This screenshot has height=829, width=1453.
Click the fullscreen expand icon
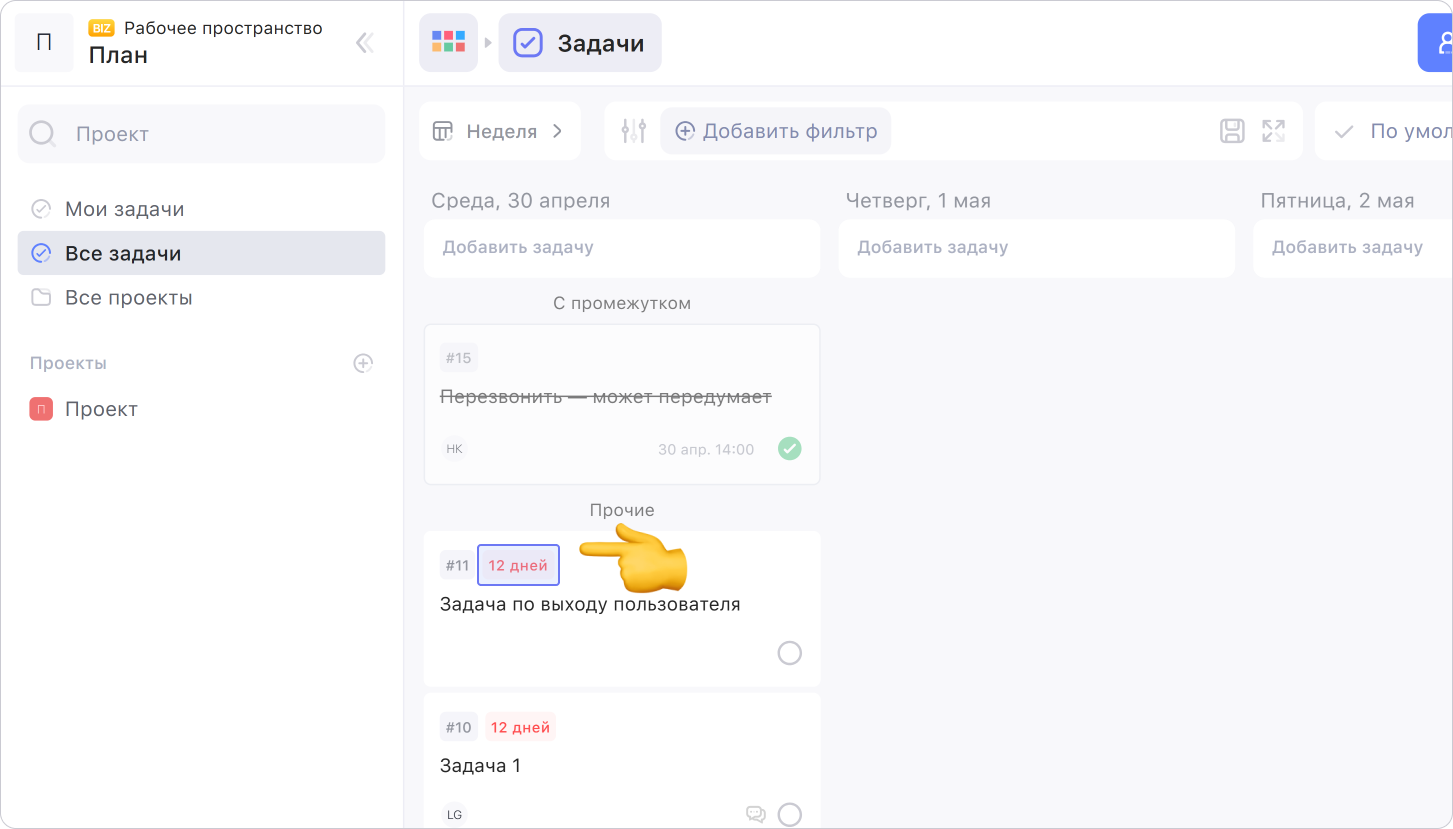click(x=1273, y=131)
